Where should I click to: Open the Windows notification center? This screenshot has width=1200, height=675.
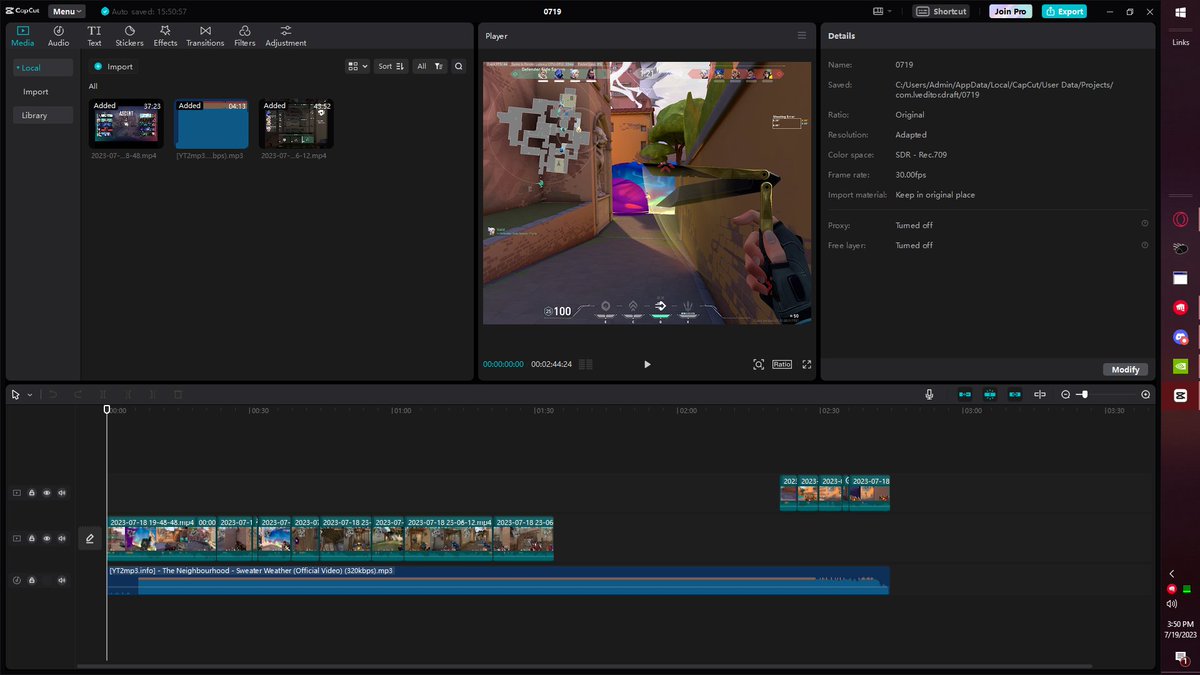[x=1180, y=657]
